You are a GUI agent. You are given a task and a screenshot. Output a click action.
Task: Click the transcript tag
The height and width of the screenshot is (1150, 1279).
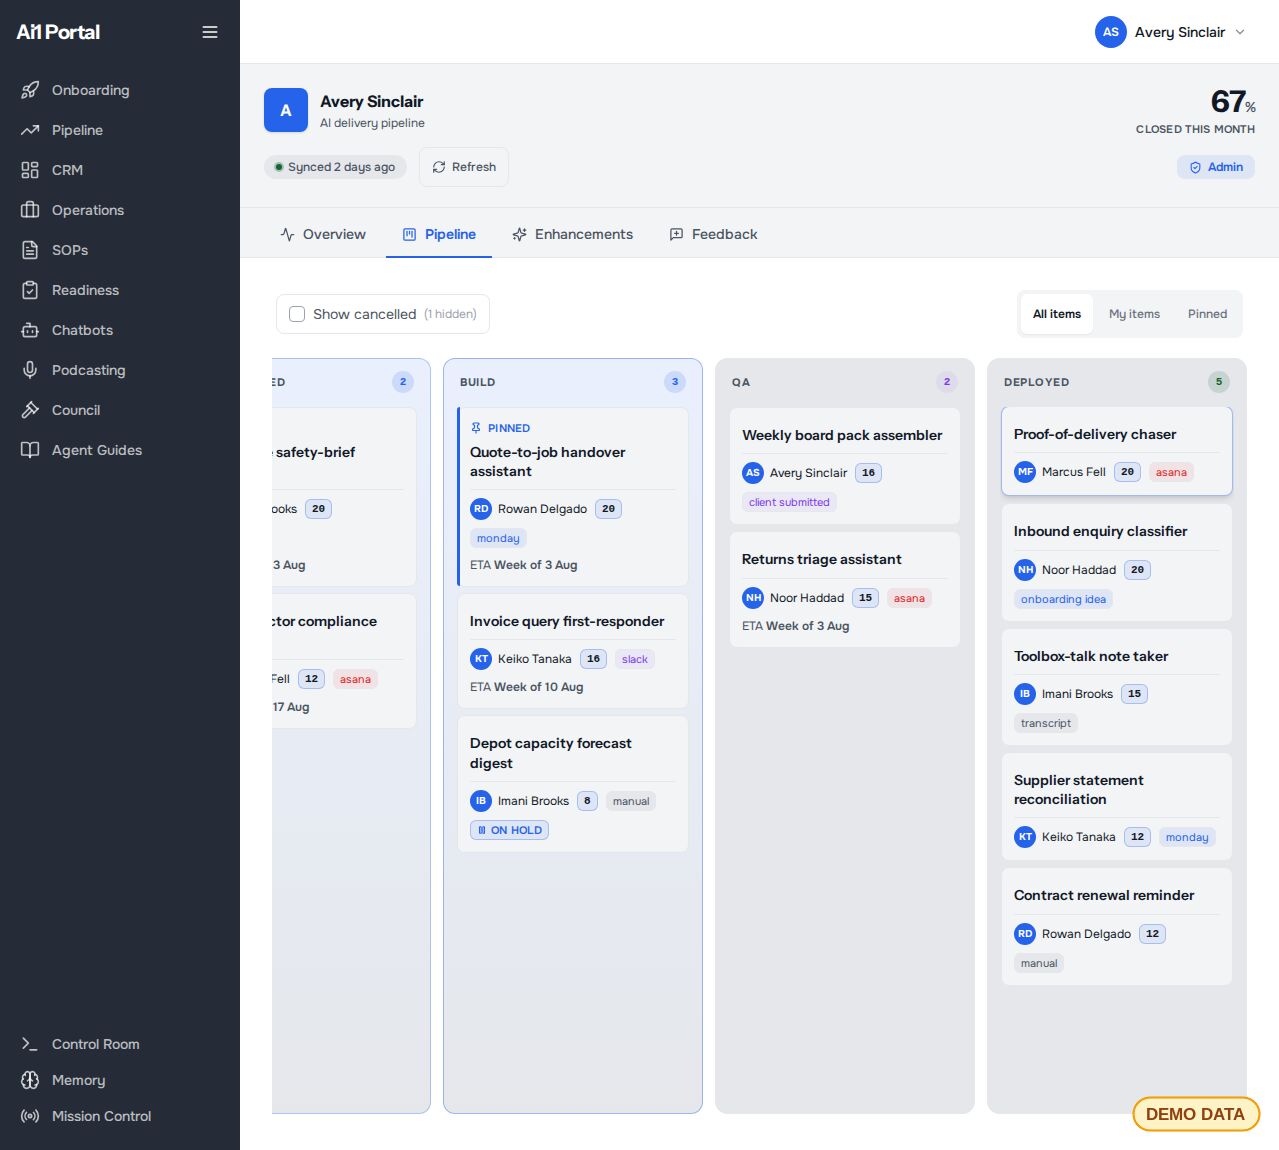(1046, 723)
